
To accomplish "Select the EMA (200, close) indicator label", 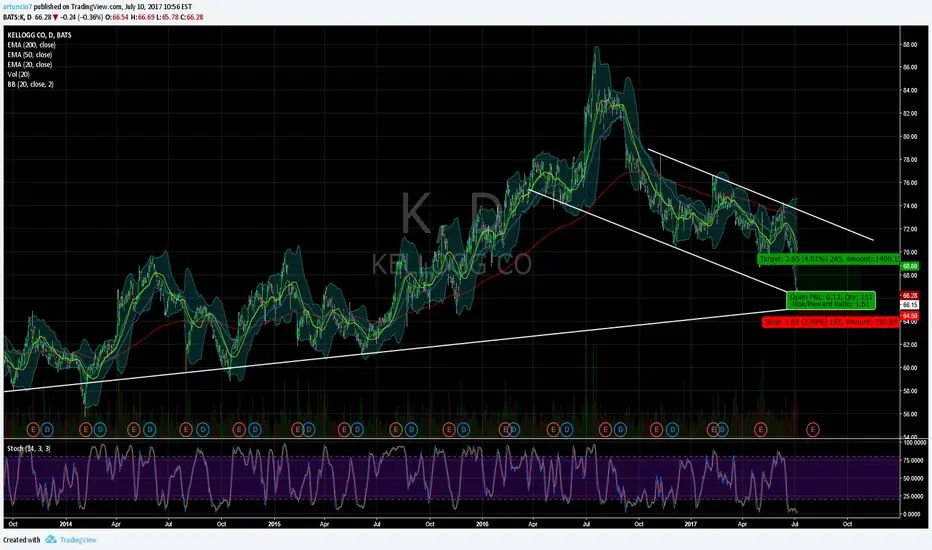I will click(32, 45).
